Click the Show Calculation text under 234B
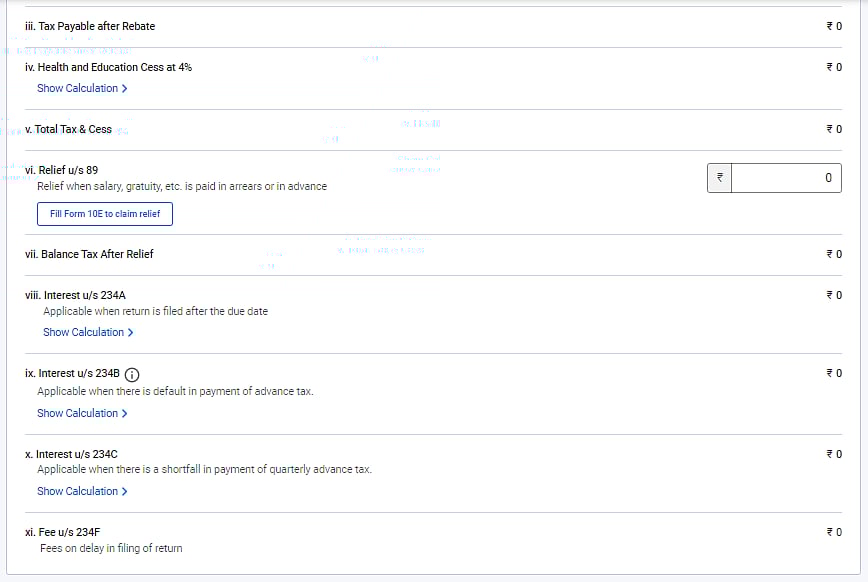 77,413
